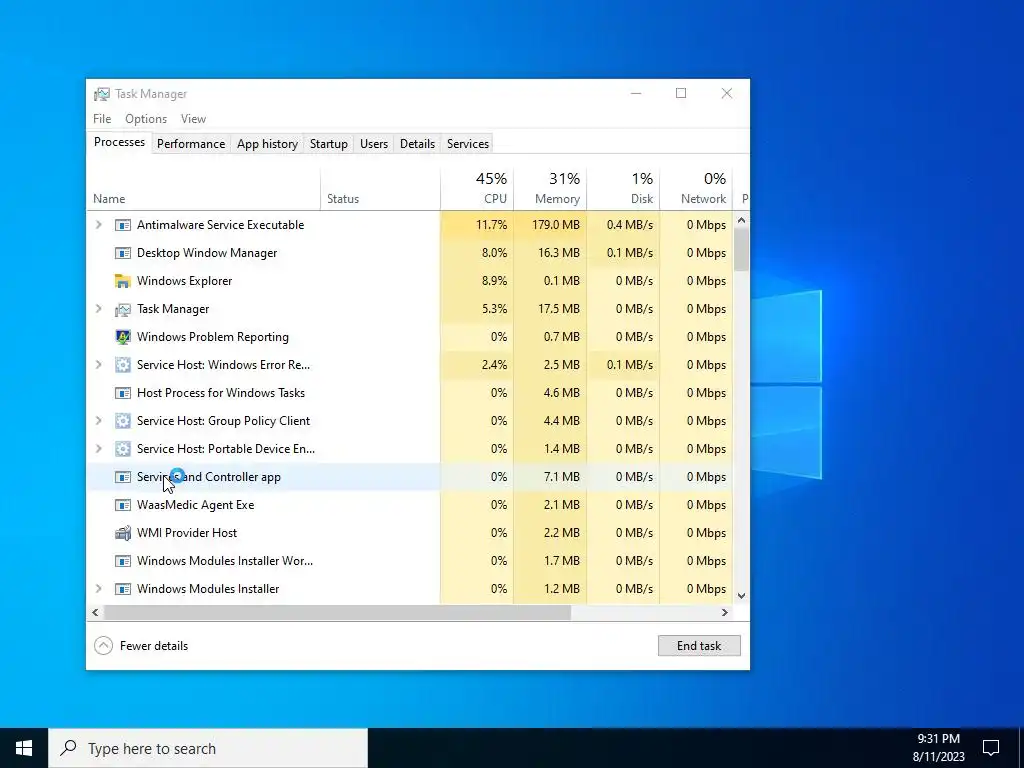Expand Service Host: Group Policy Client group
This screenshot has width=1024, height=768.
[x=99, y=421]
